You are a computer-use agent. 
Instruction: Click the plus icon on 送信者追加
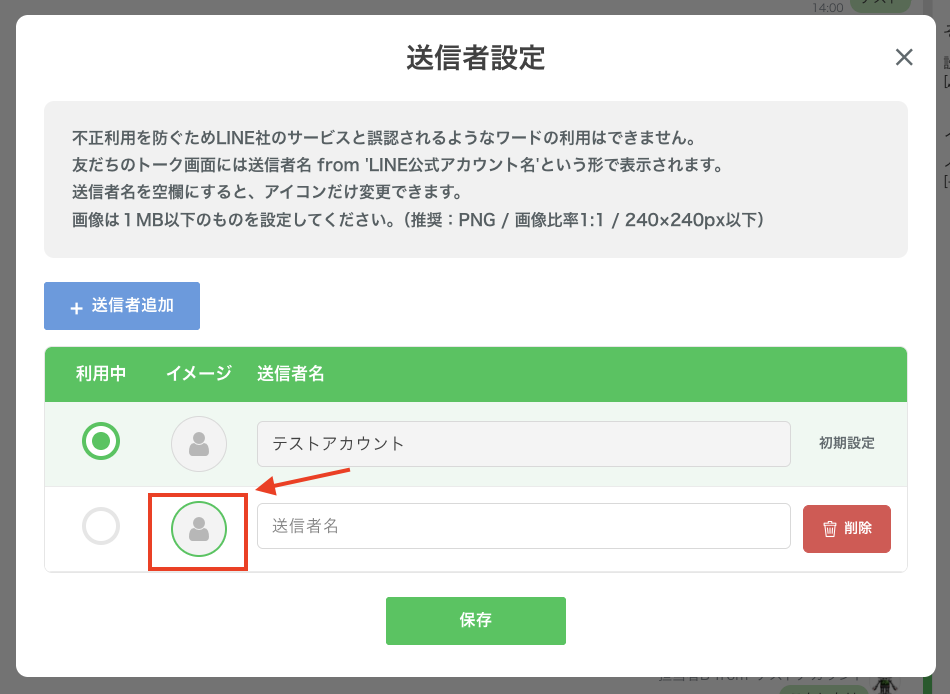(76, 308)
